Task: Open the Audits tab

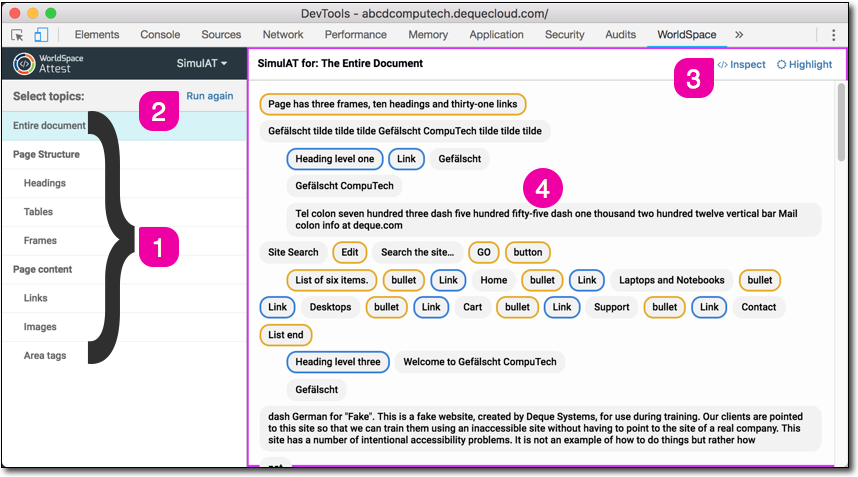Action: click(x=621, y=34)
